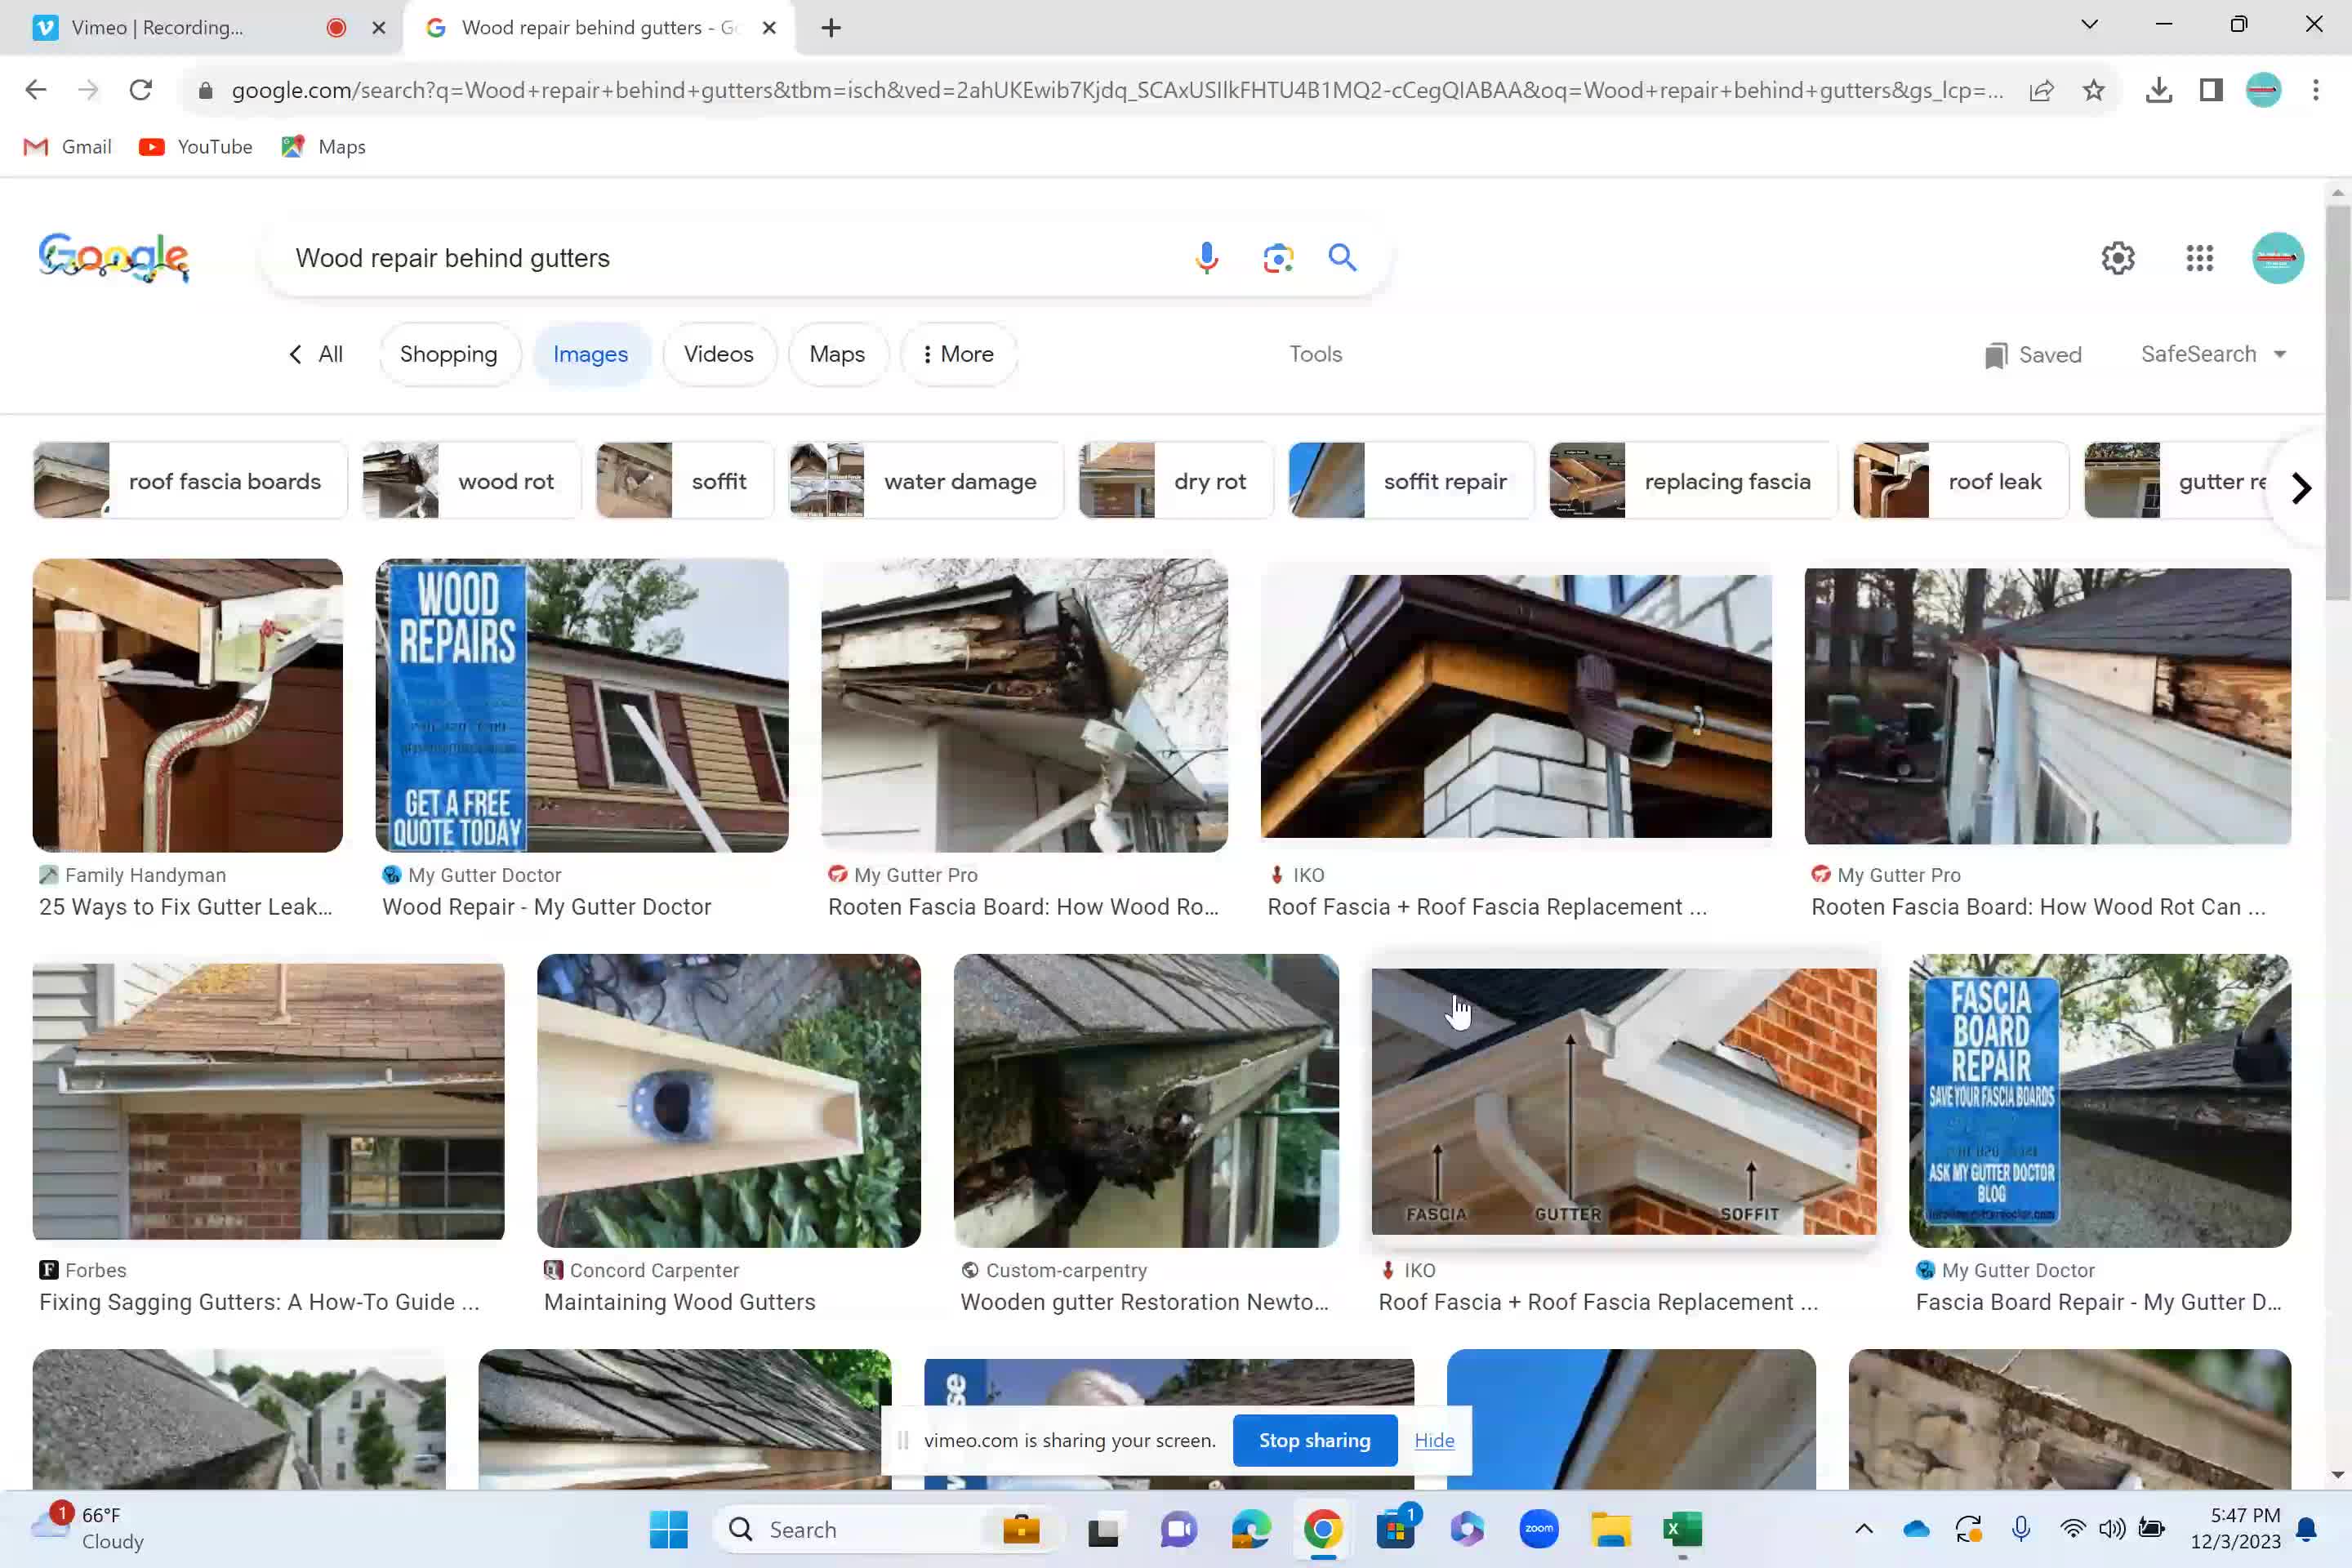Bookmark this page with star icon

point(2093,90)
